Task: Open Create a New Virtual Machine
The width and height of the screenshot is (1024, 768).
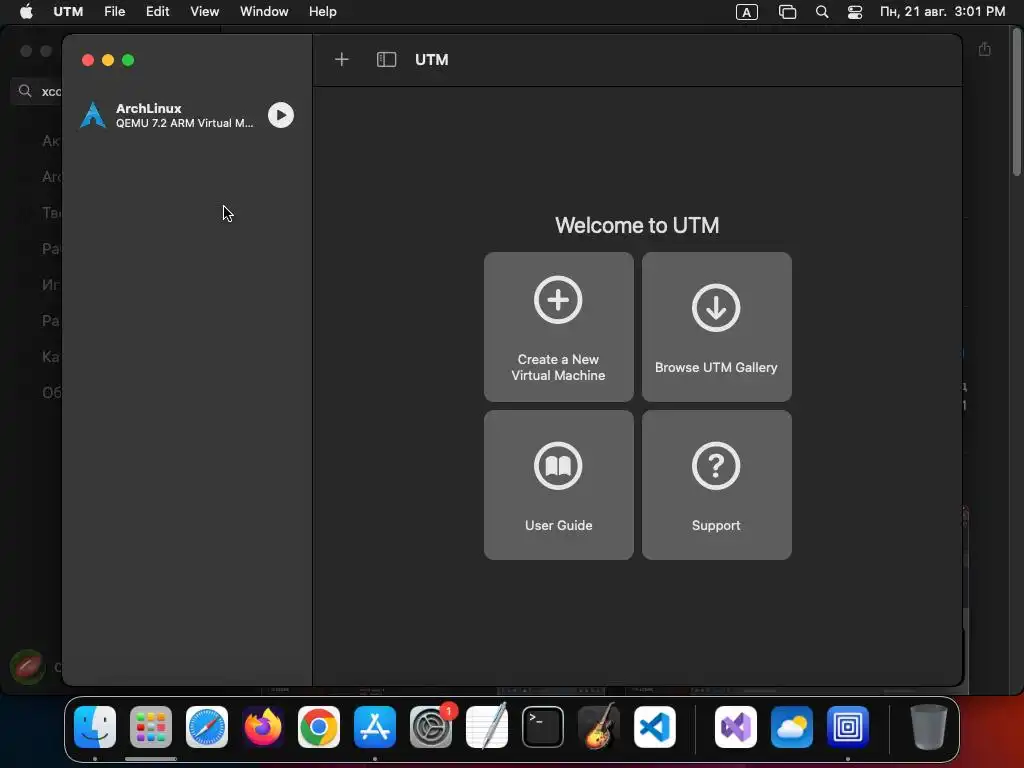Action: coord(558,327)
